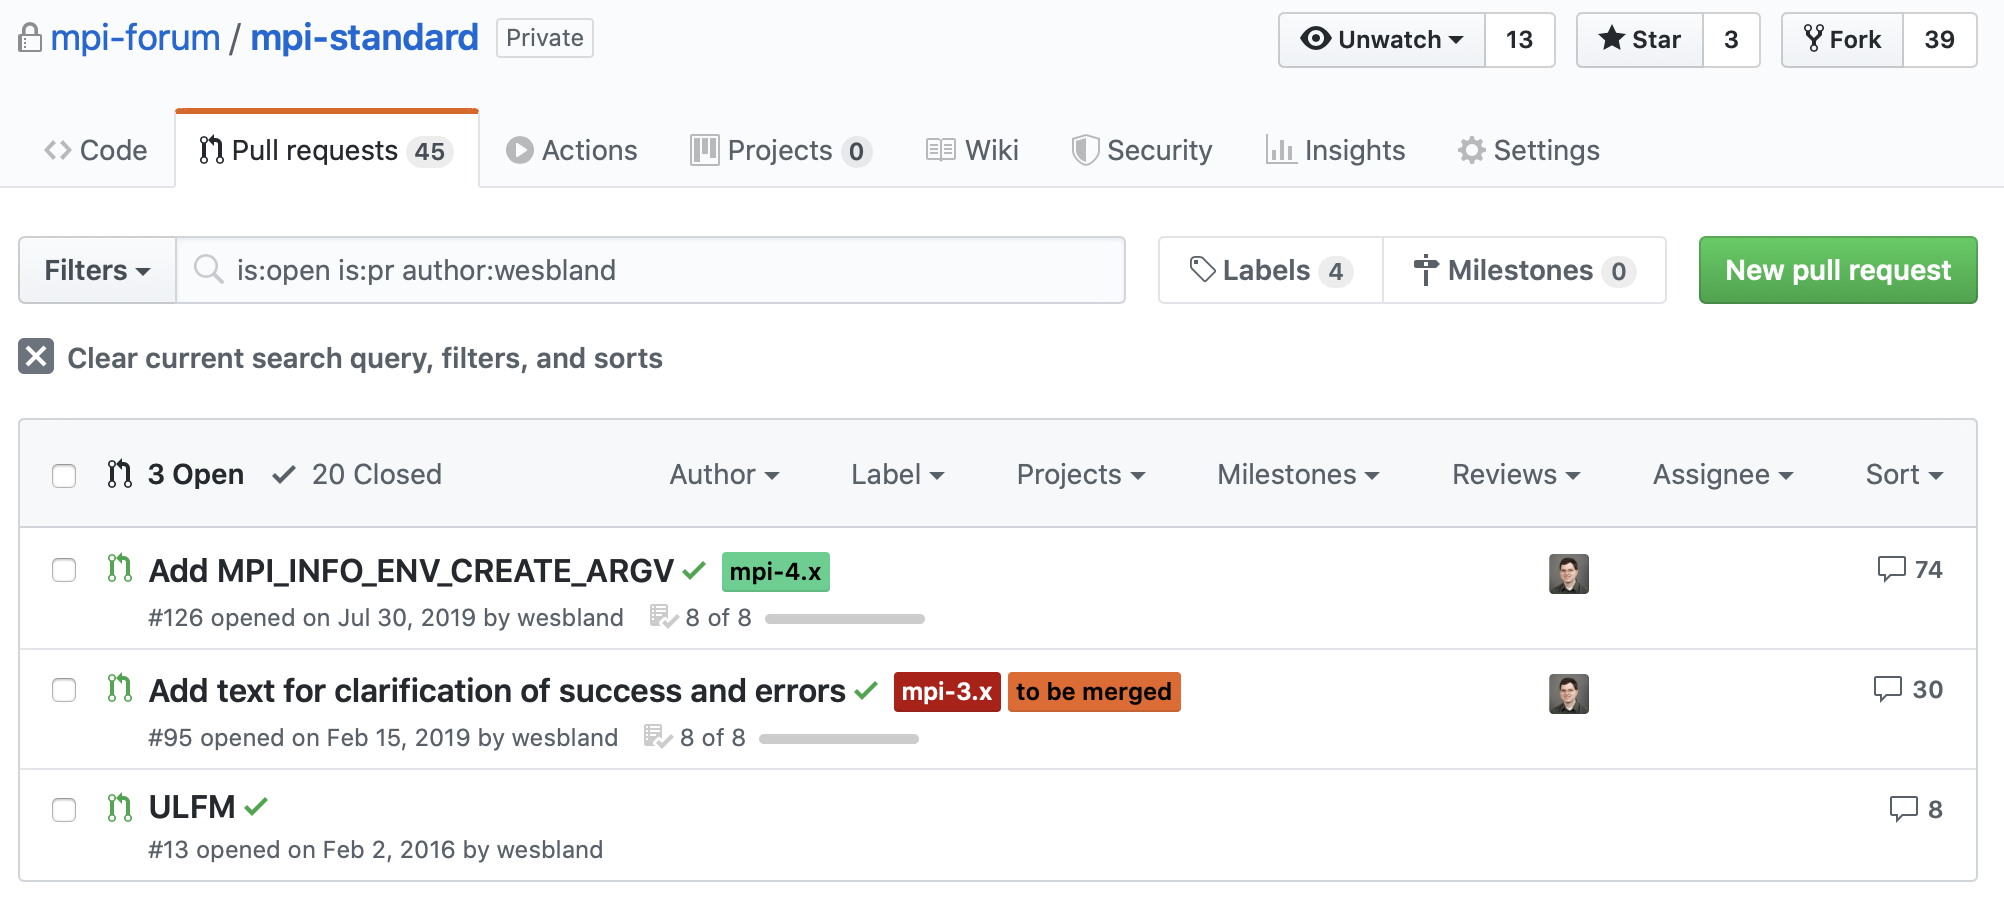The width and height of the screenshot is (2004, 914).
Task: Click the 13 watchers count
Action: click(x=1519, y=40)
